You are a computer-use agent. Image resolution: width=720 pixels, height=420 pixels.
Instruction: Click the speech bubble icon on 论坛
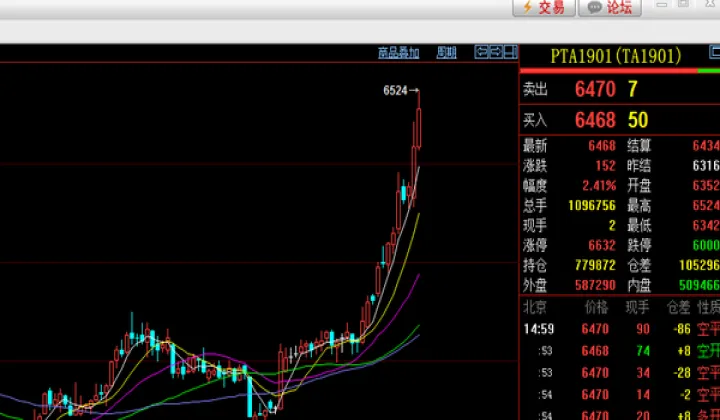click(x=595, y=7)
